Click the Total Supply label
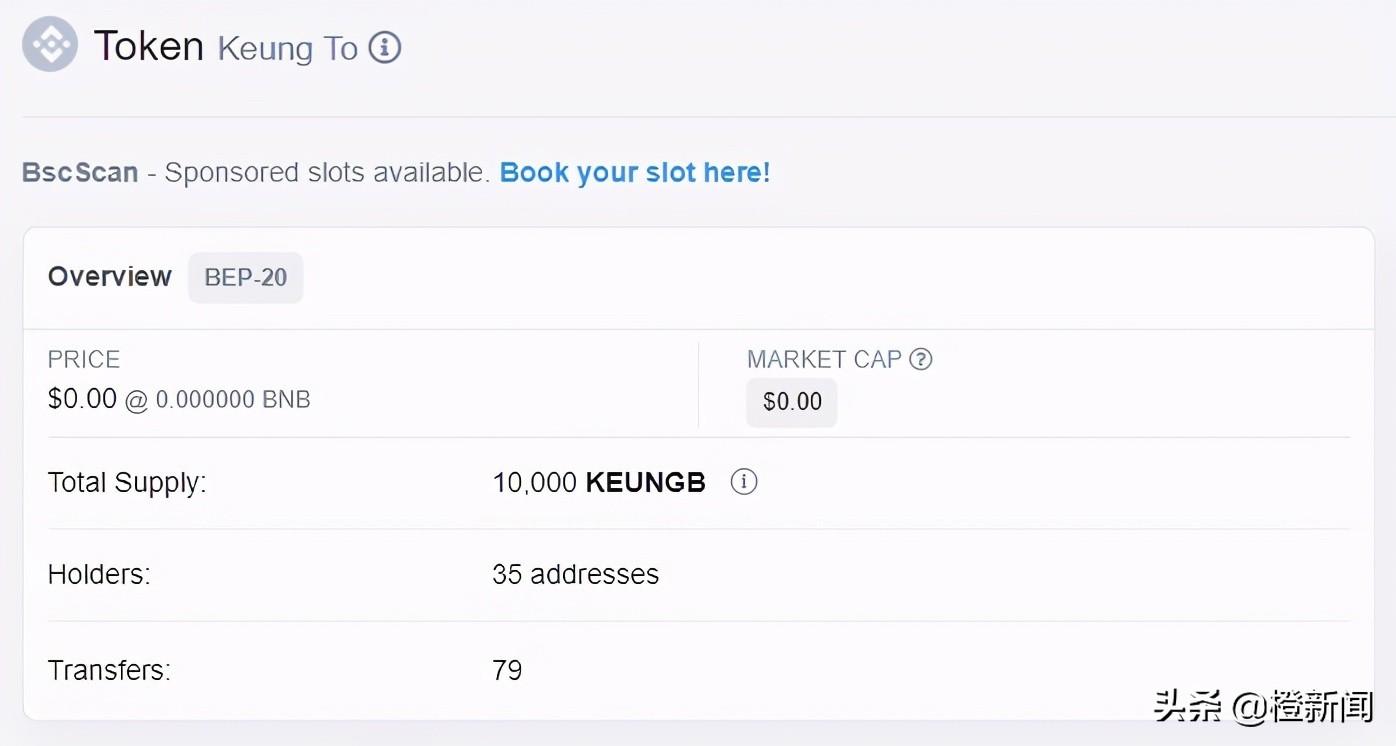Image resolution: width=1396 pixels, height=746 pixels. 127,483
